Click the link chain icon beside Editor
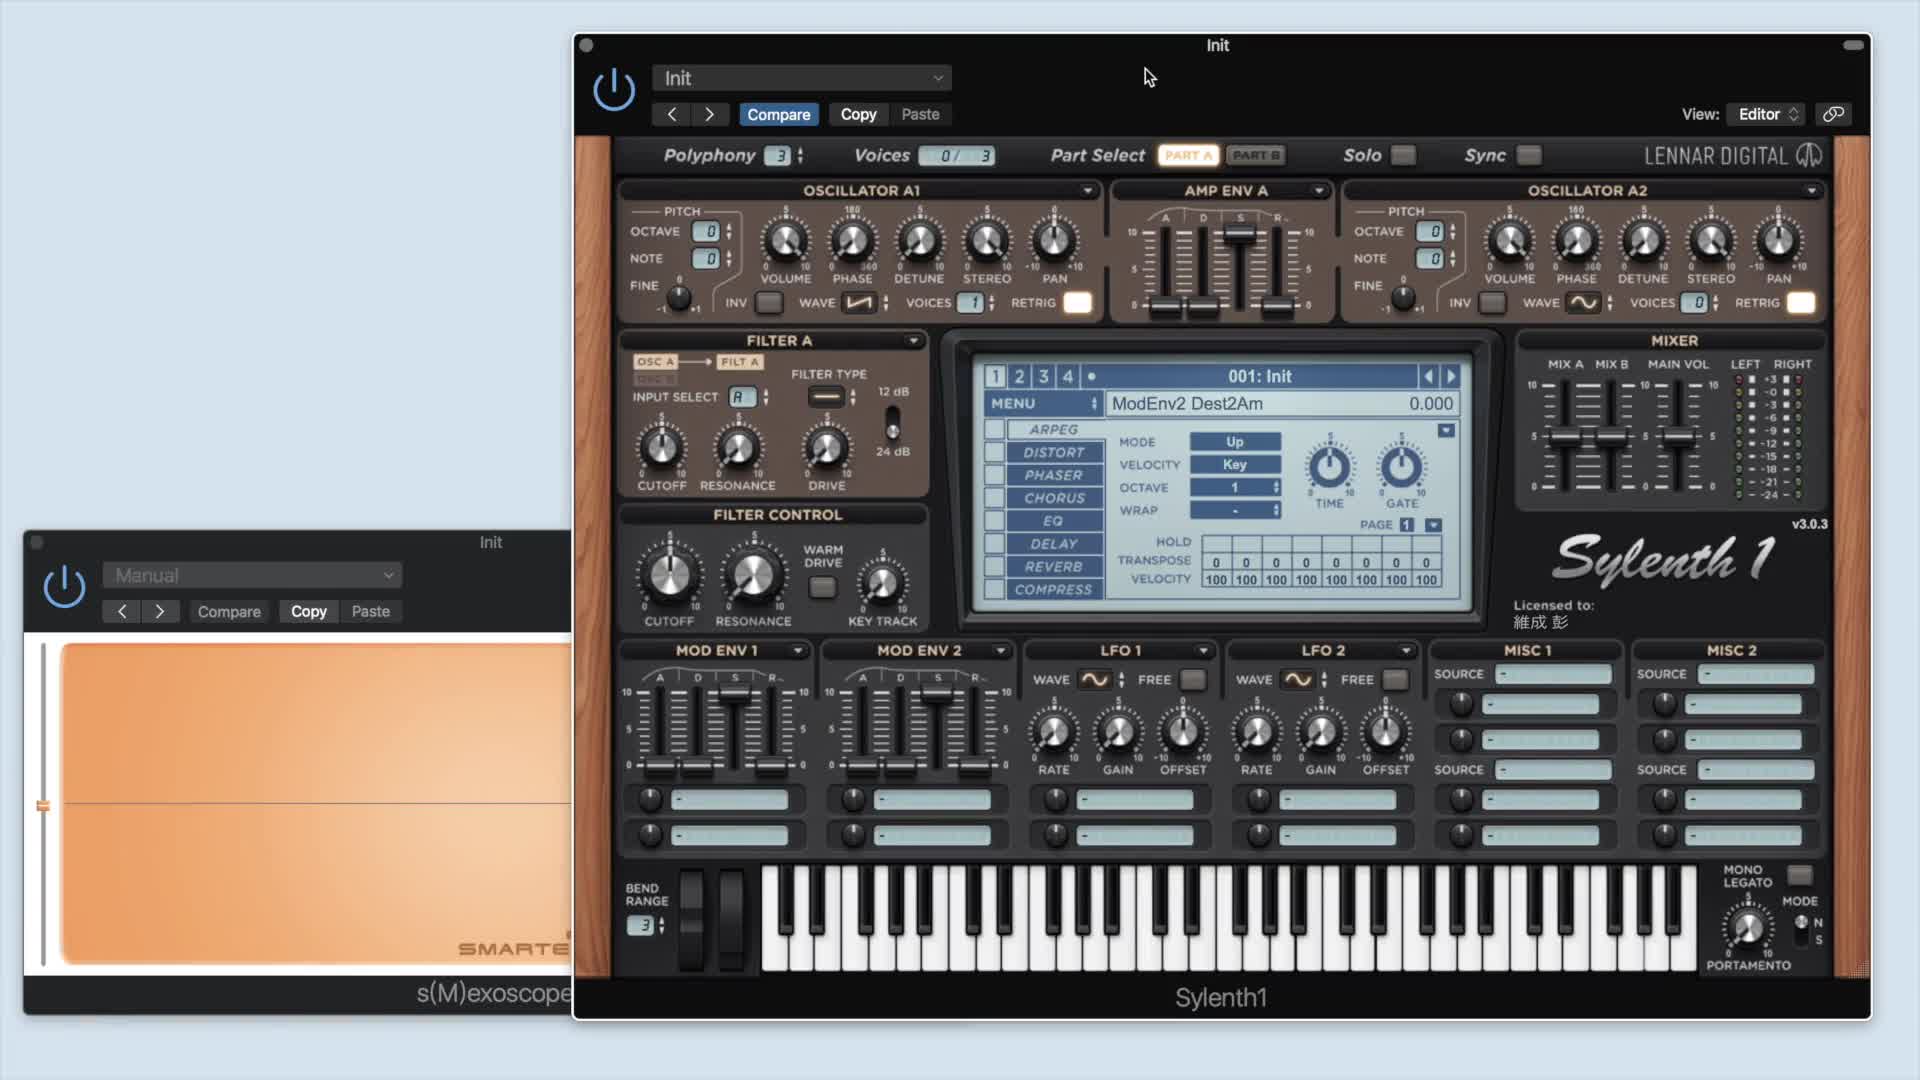Screen dimensions: 1920x1080 coord(1833,114)
